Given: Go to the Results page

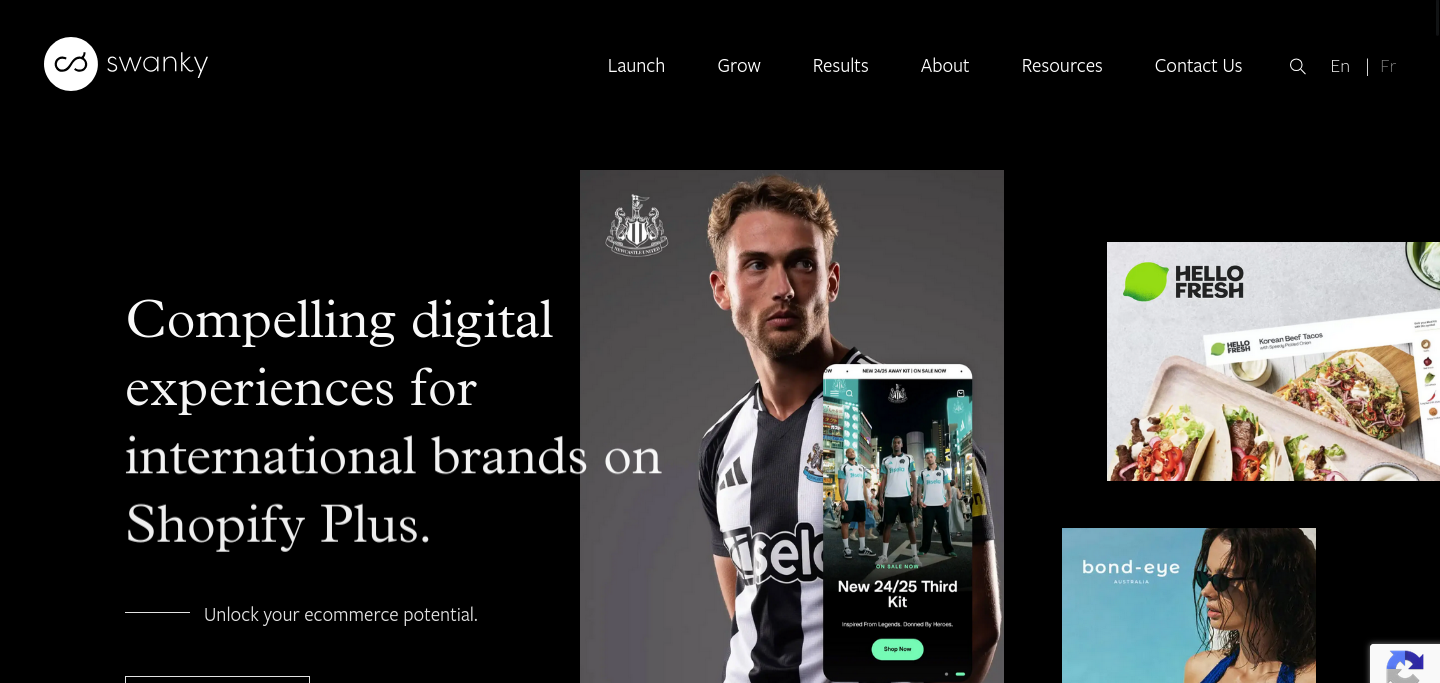Looking at the screenshot, I should [x=840, y=66].
